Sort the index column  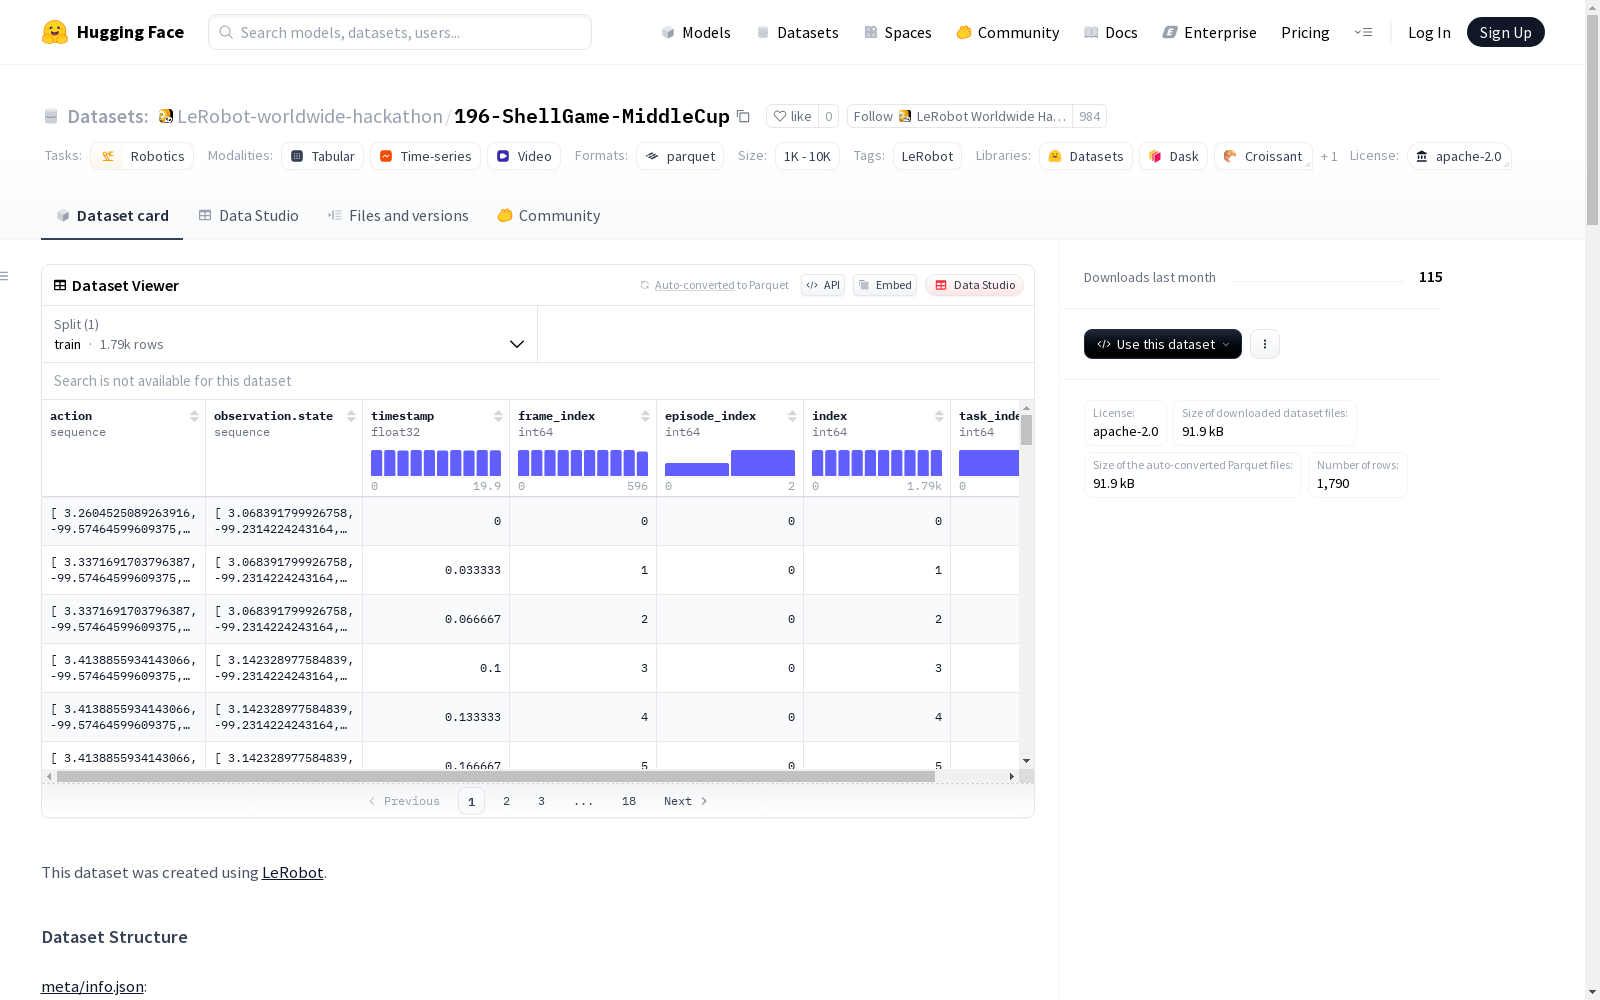point(939,416)
